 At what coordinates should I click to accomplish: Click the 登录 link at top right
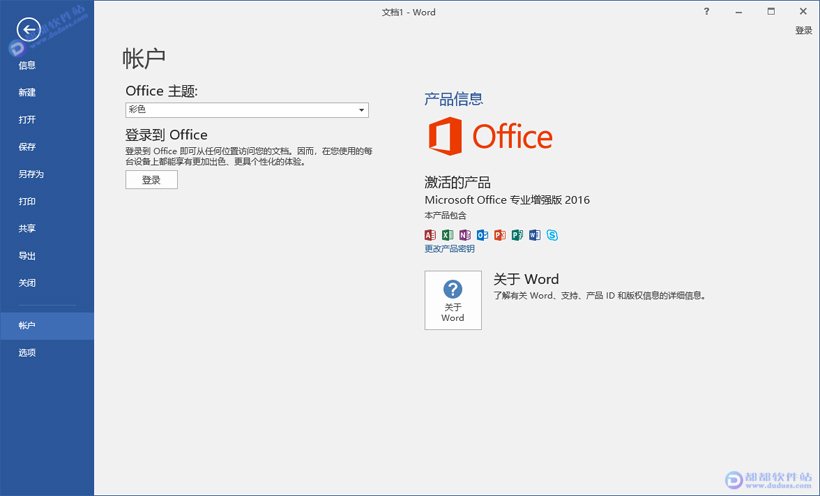tap(803, 30)
